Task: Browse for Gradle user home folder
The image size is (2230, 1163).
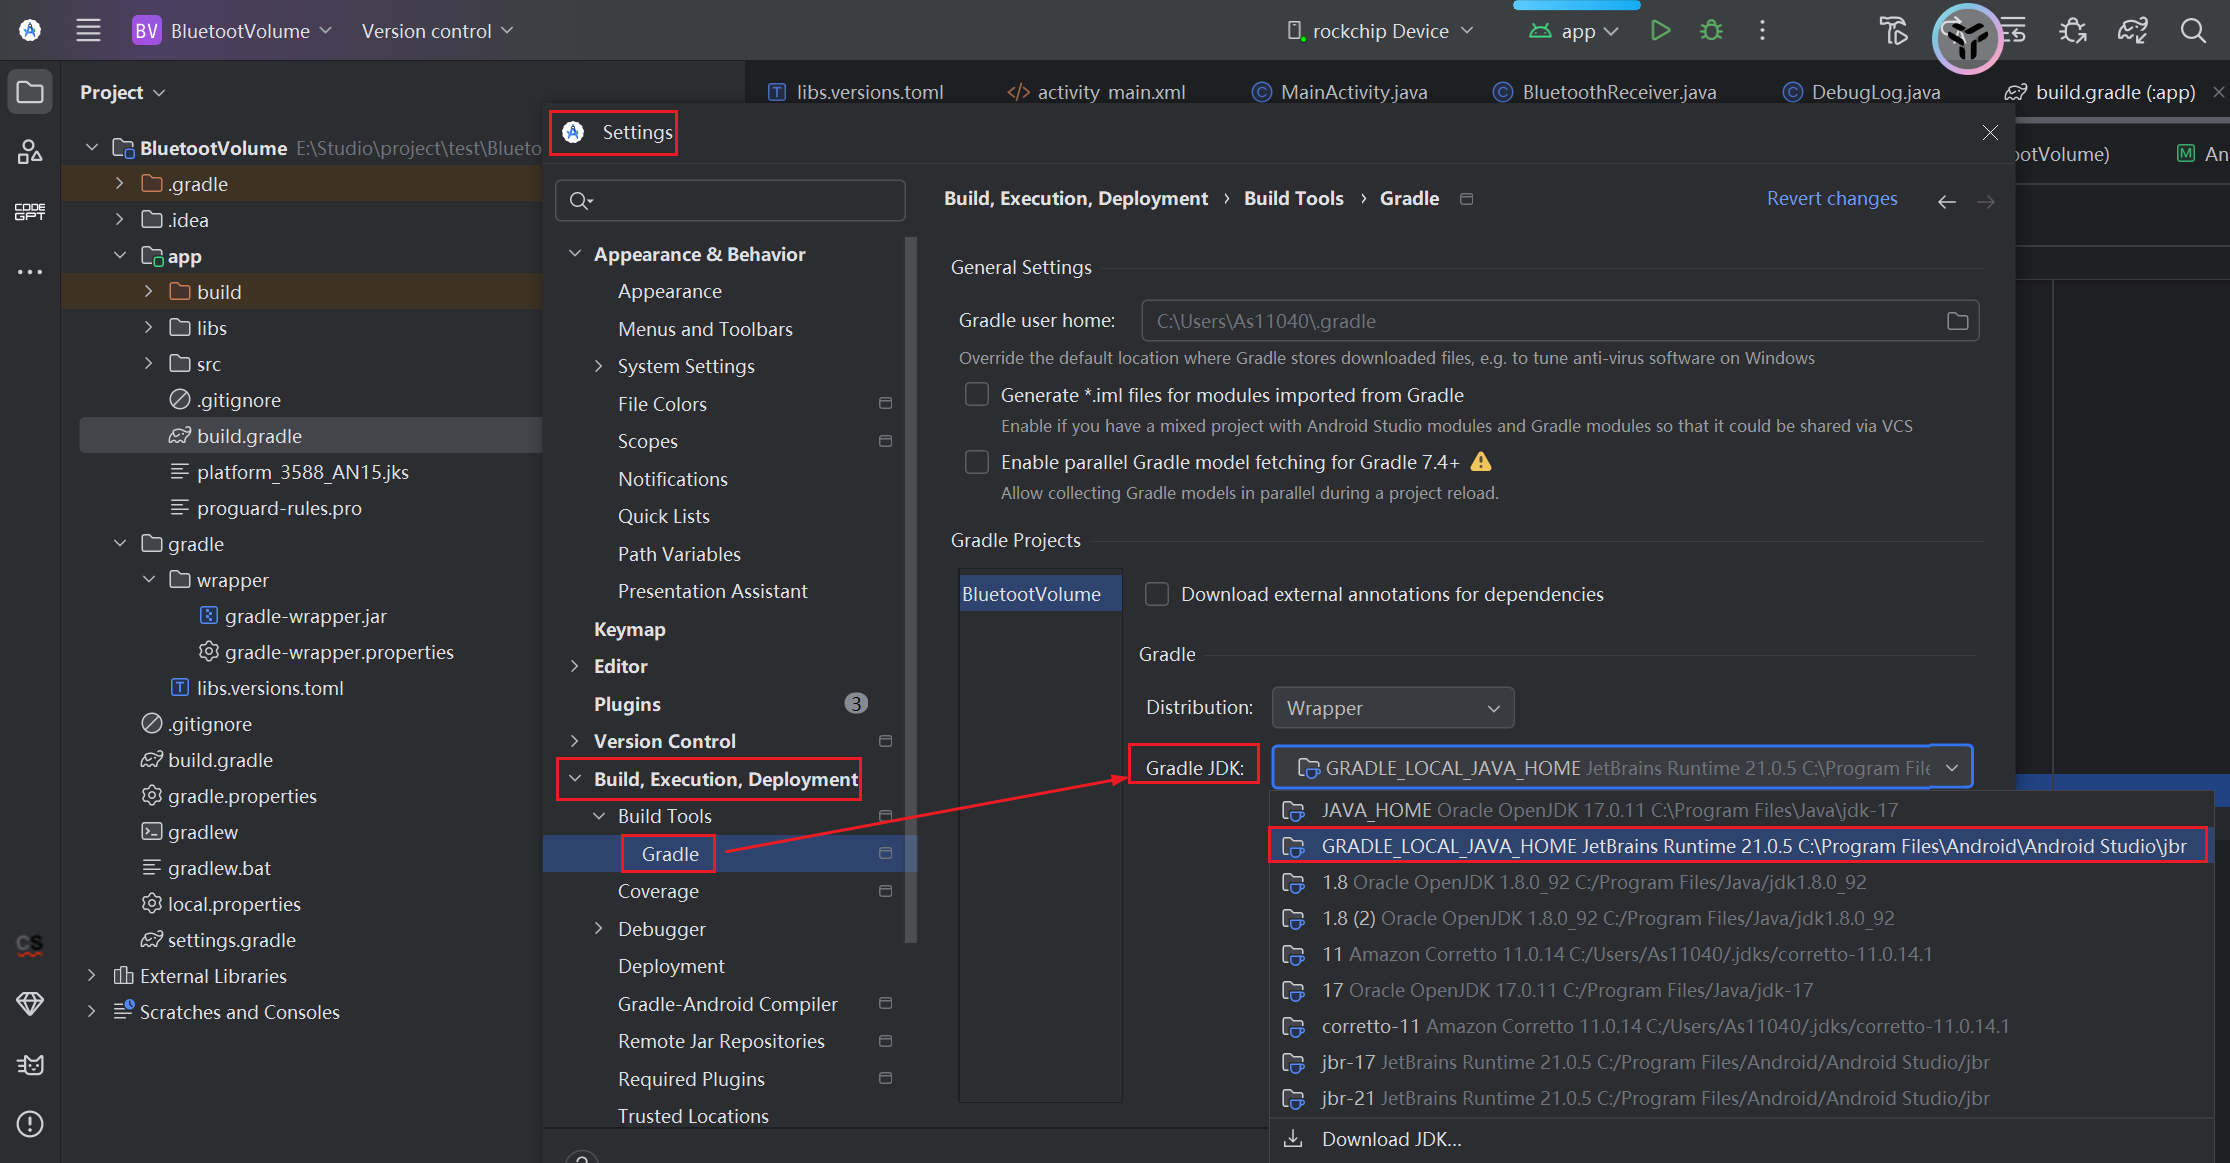Action: [x=1957, y=321]
